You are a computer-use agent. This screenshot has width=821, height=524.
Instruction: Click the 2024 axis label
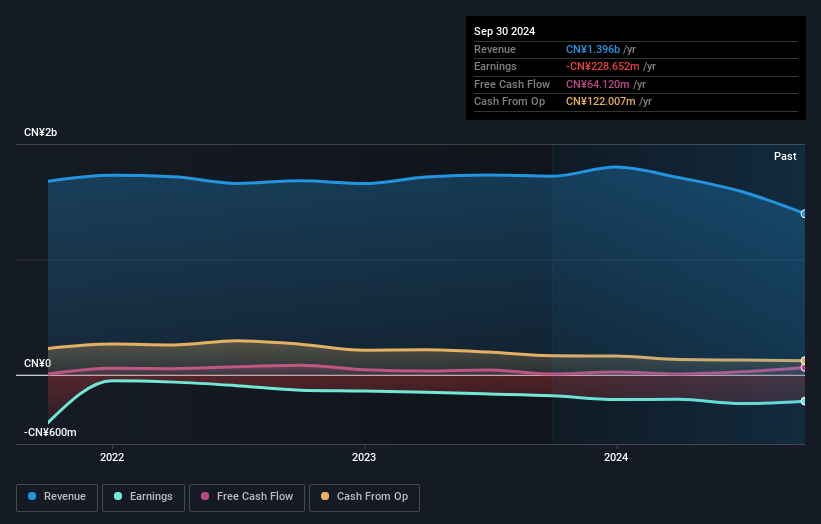tap(616, 458)
